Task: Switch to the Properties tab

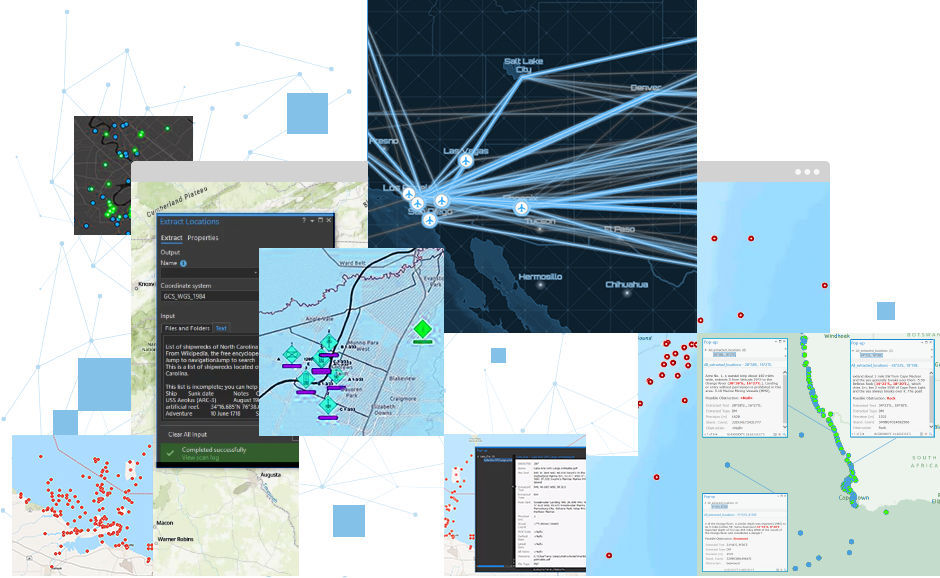Action: click(x=202, y=238)
